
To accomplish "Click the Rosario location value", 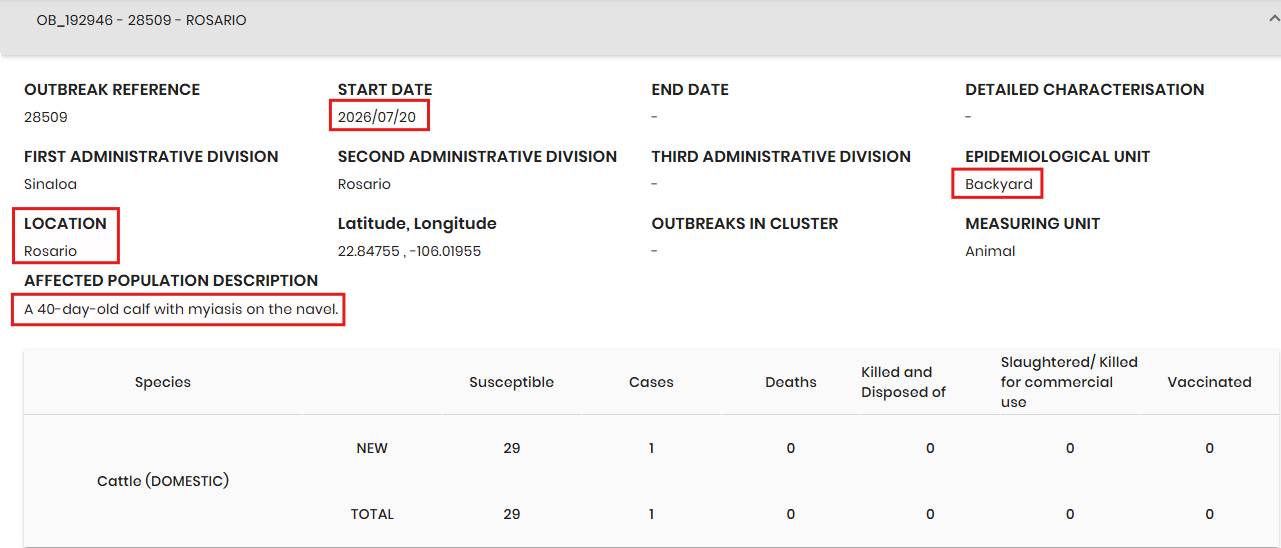I will (x=51, y=251).
